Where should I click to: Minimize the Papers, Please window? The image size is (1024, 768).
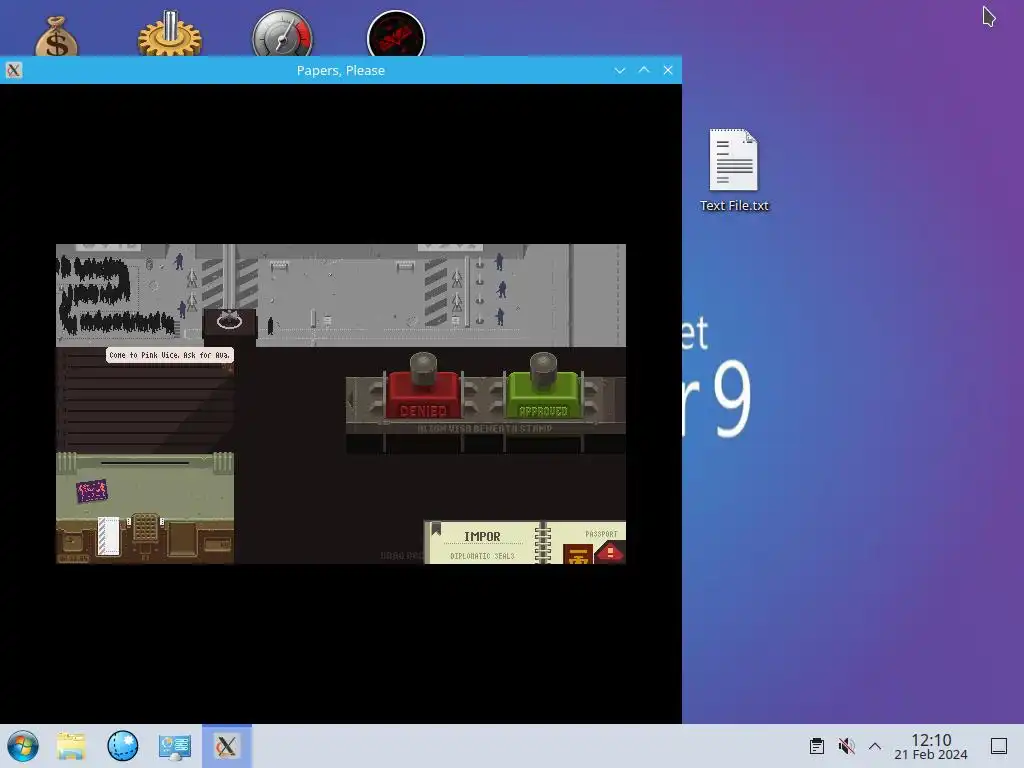tap(620, 70)
